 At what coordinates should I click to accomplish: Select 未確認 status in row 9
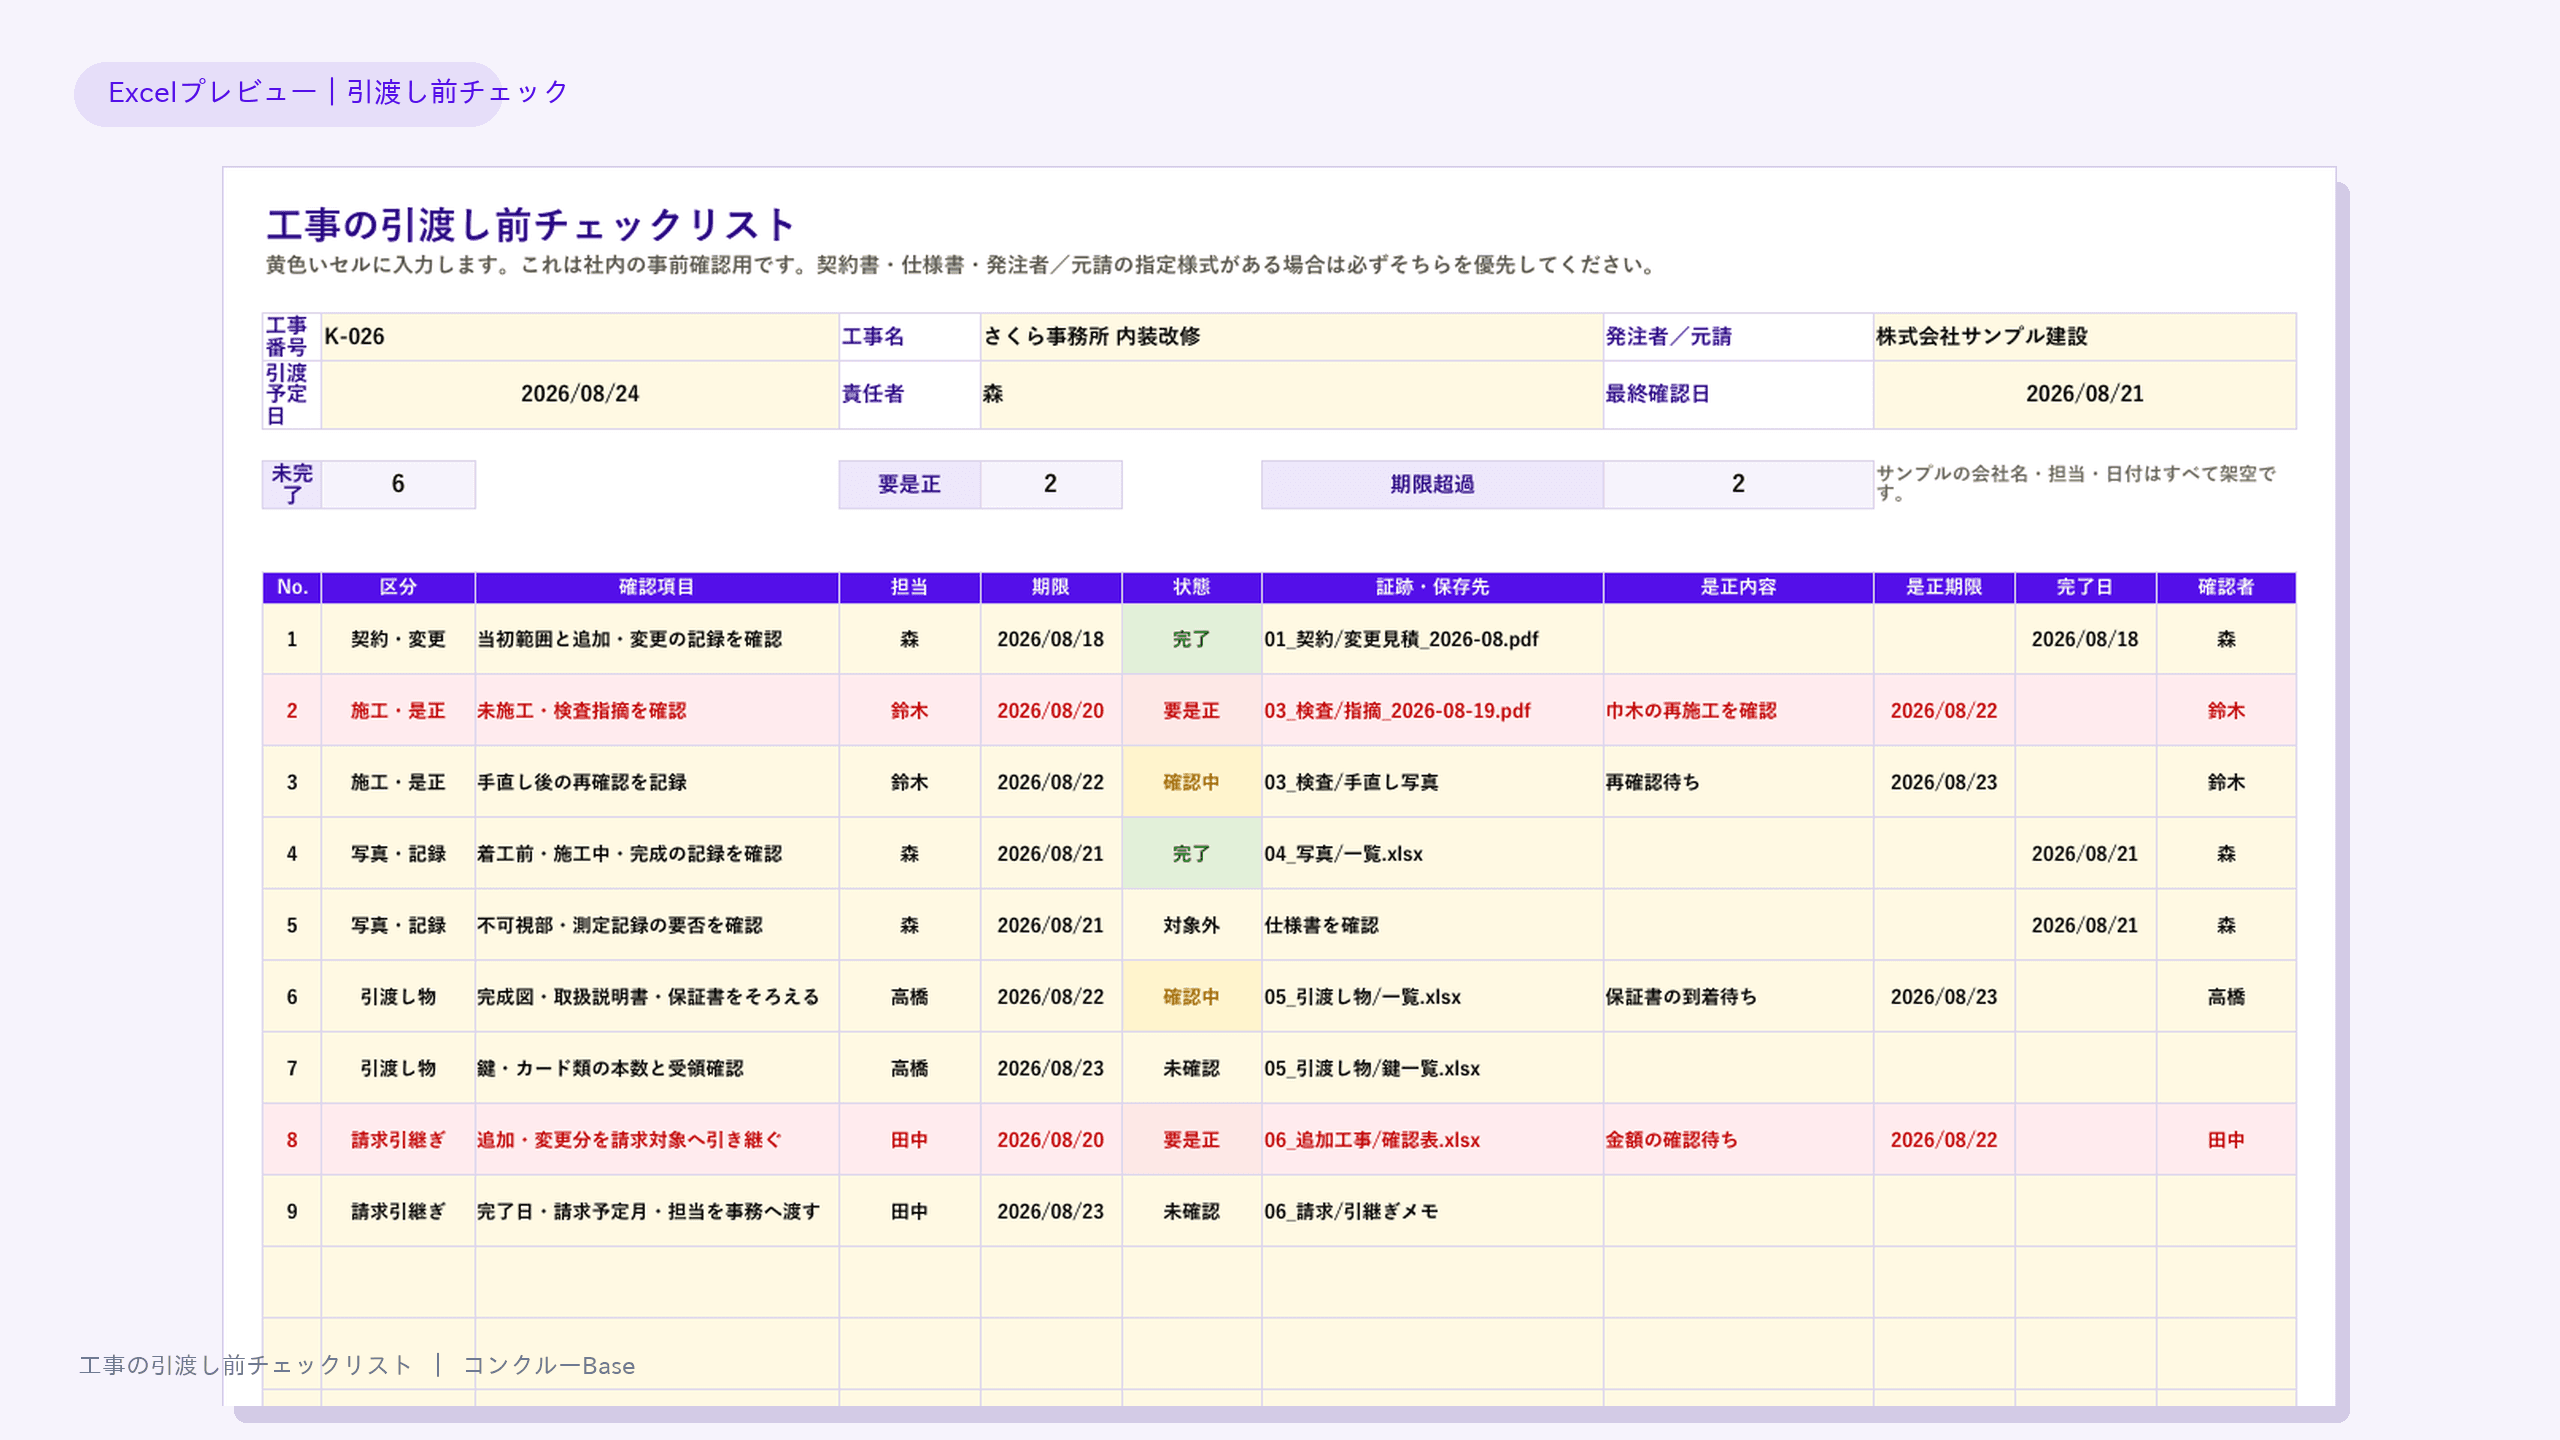pos(1191,1211)
